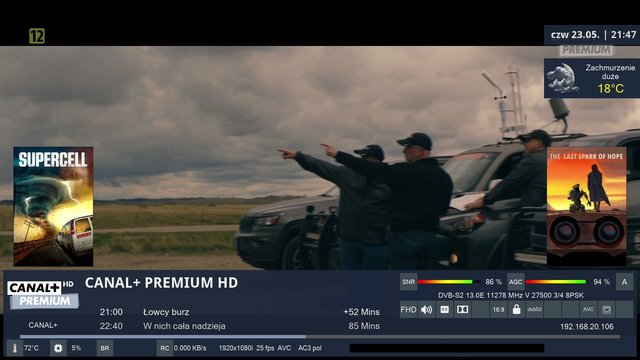Screen dimensions: 640x360
Task: Click the 5% CPU usage value
Action: [x=76, y=348]
